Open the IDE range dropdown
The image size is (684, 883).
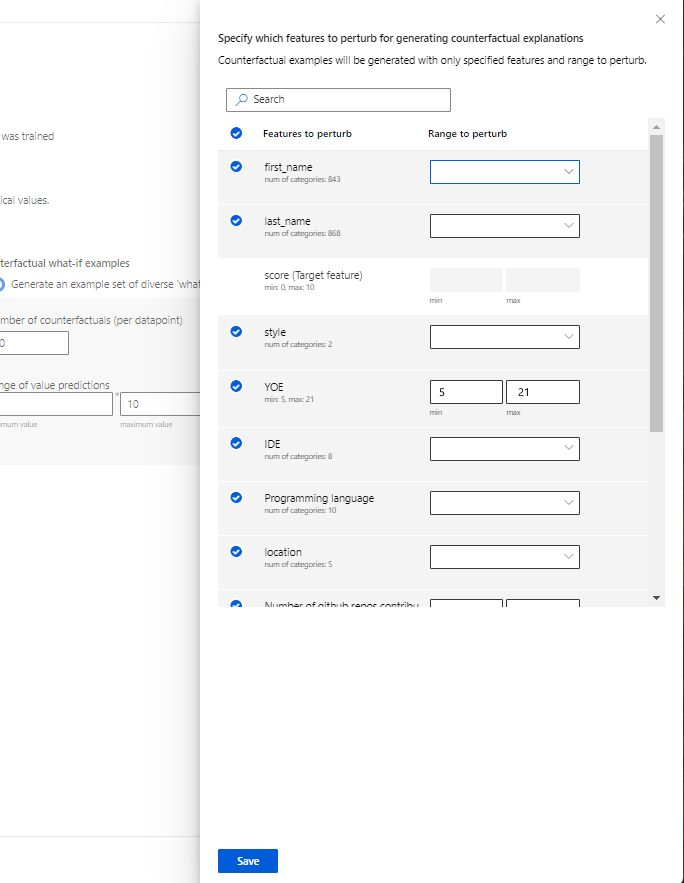pyautogui.click(x=504, y=449)
